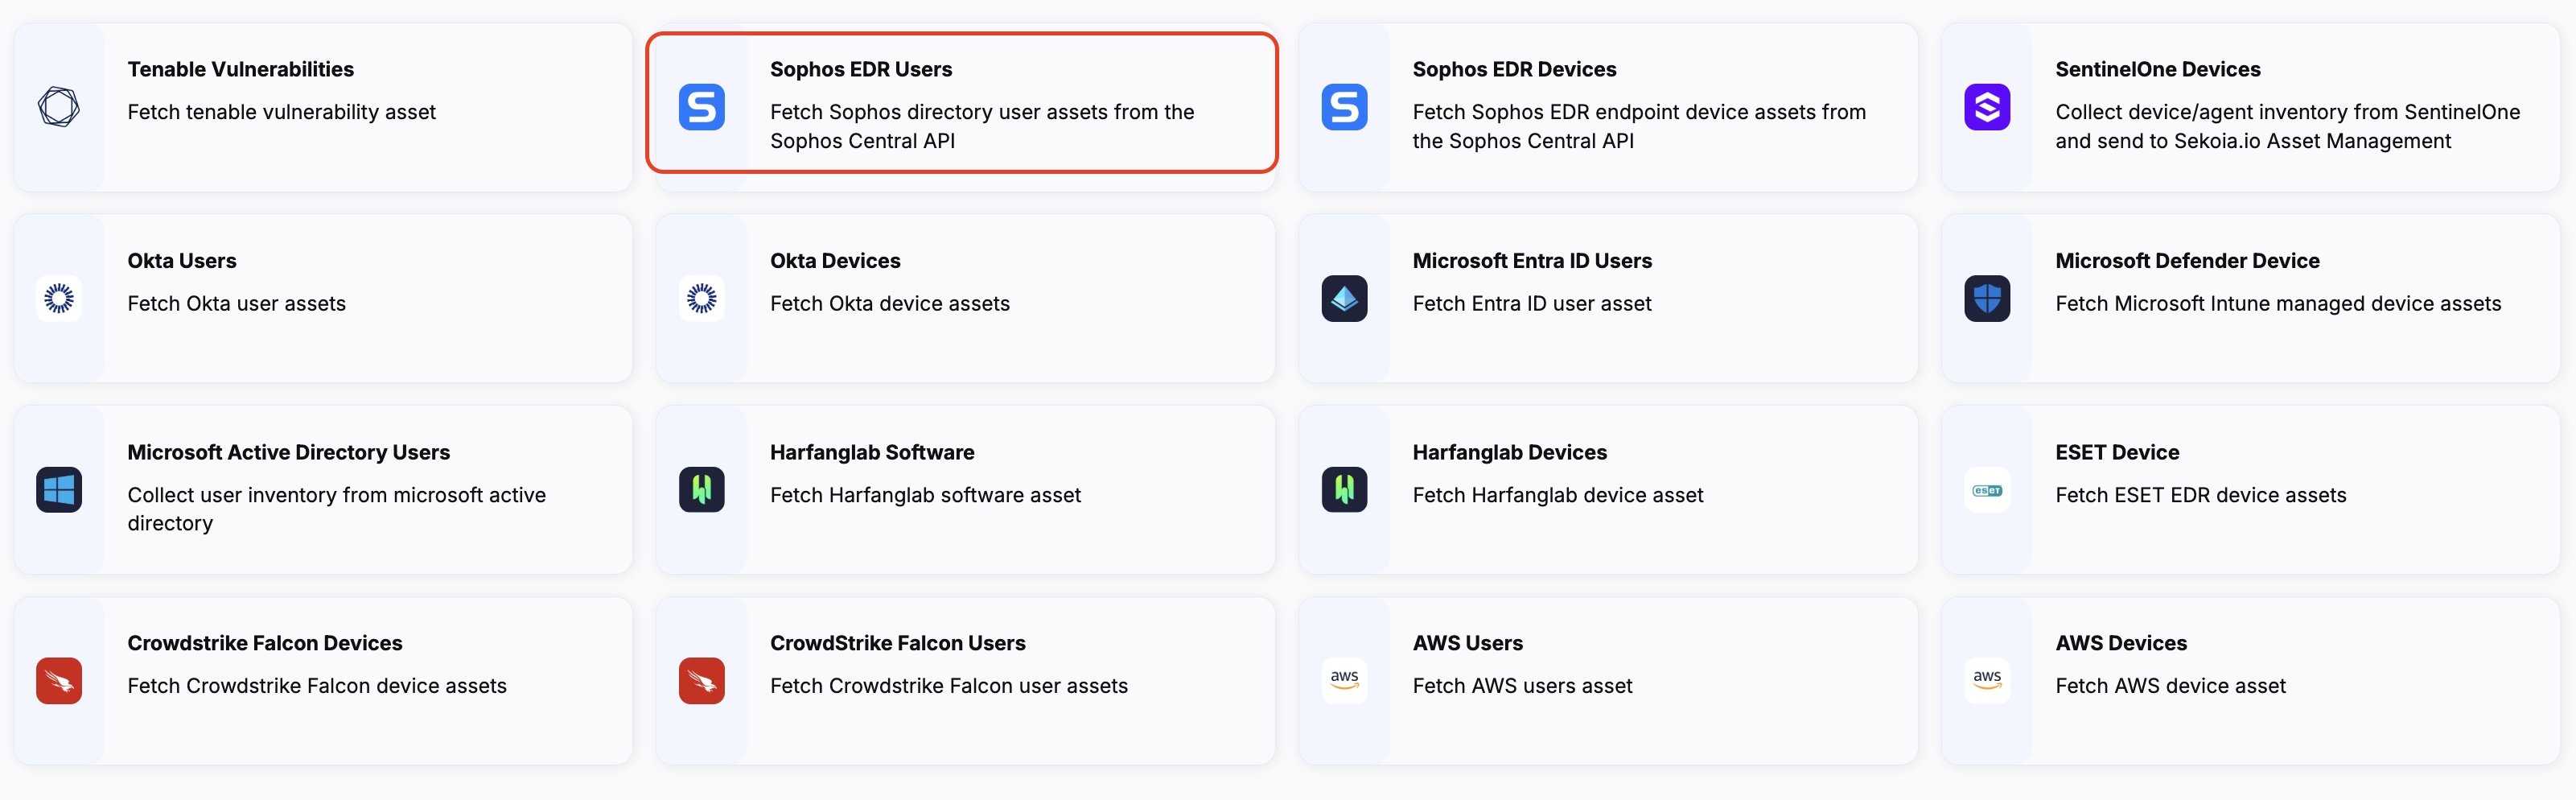Viewport: 2576px width, 800px height.
Task: Click the Sophos EDR Users logo icon
Action: pos(702,107)
